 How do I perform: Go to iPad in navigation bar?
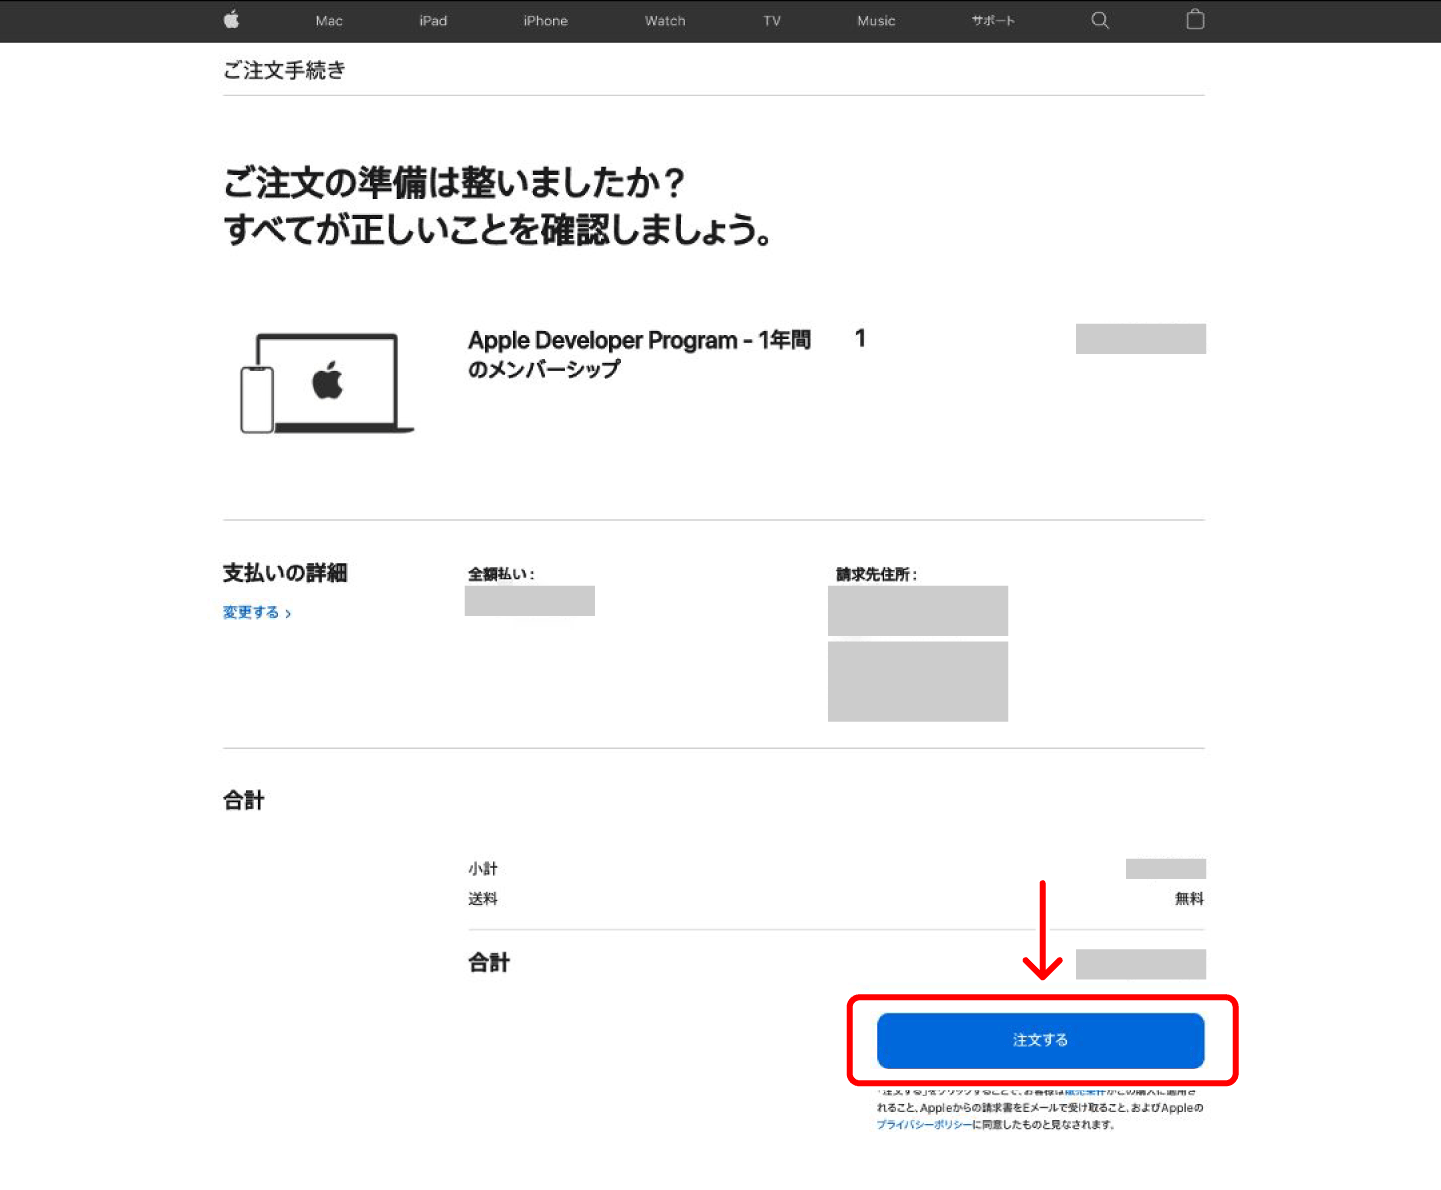[x=433, y=21]
